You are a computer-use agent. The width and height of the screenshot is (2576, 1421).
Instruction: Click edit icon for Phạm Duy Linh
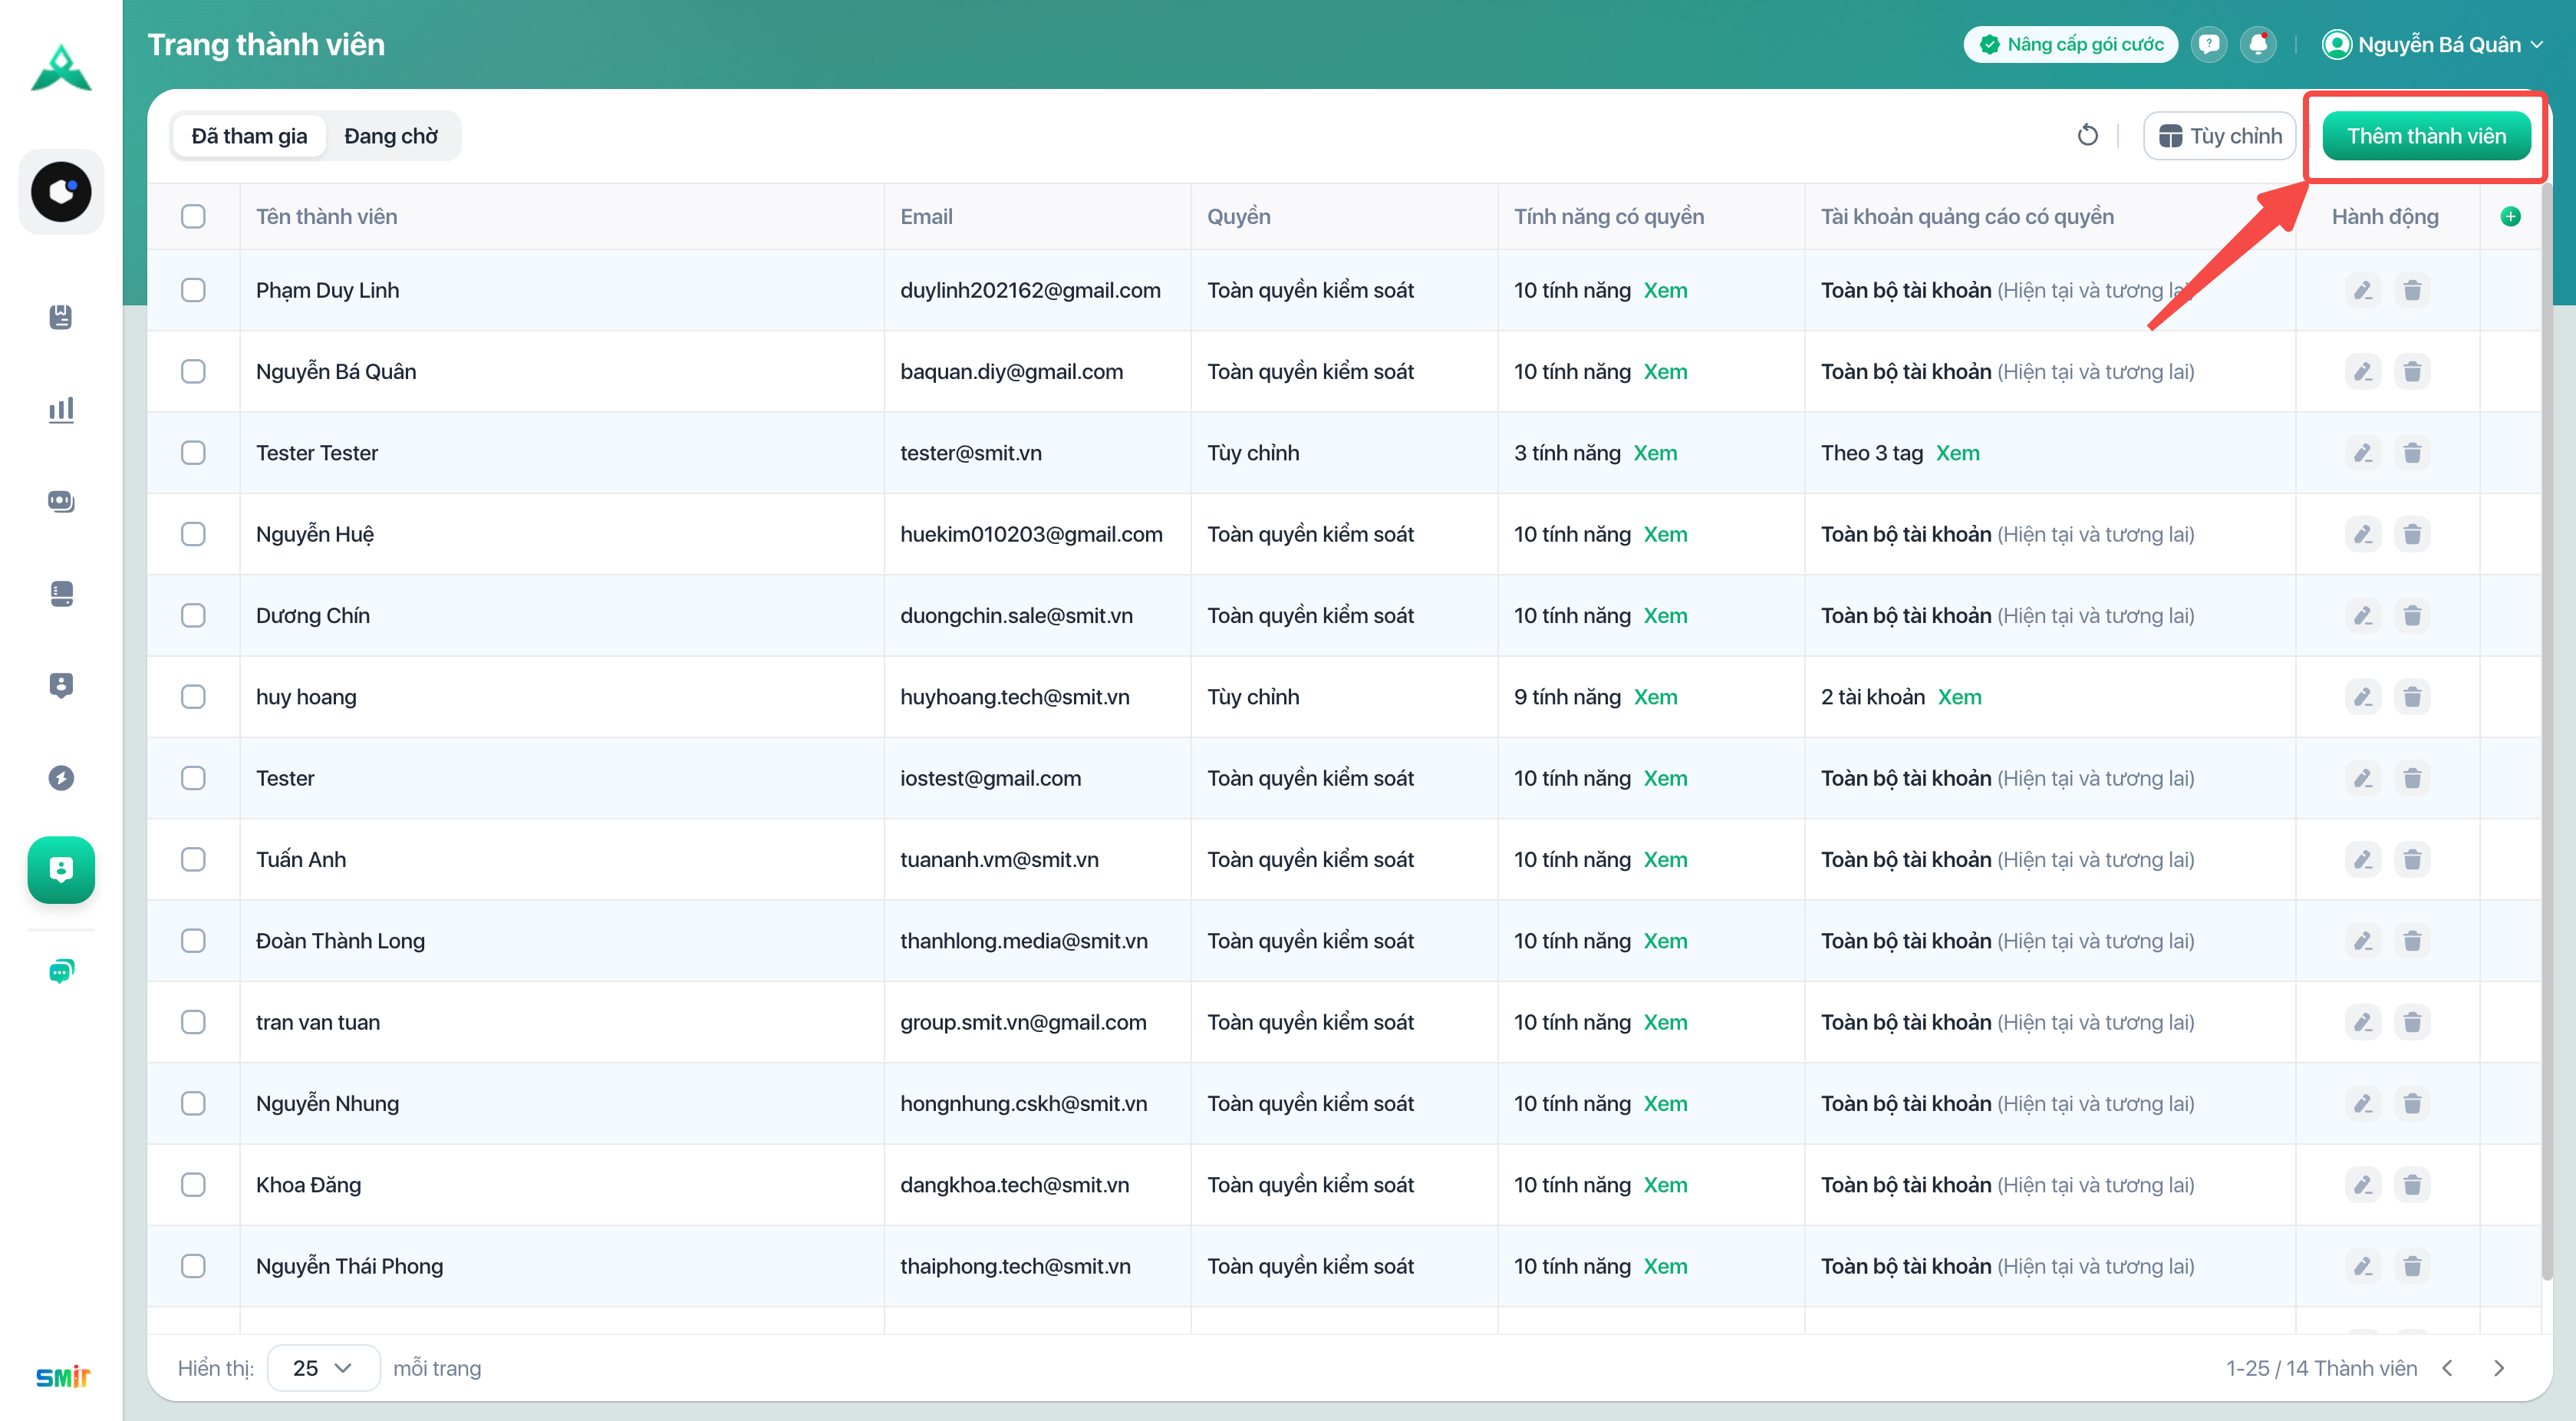[x=2363, y=290]
